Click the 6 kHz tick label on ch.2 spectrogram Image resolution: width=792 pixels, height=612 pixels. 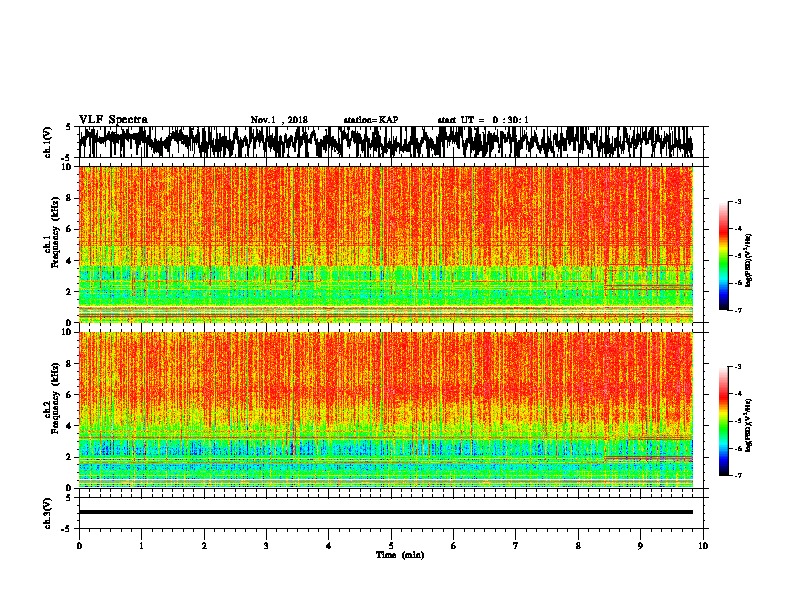coord(71,394)
